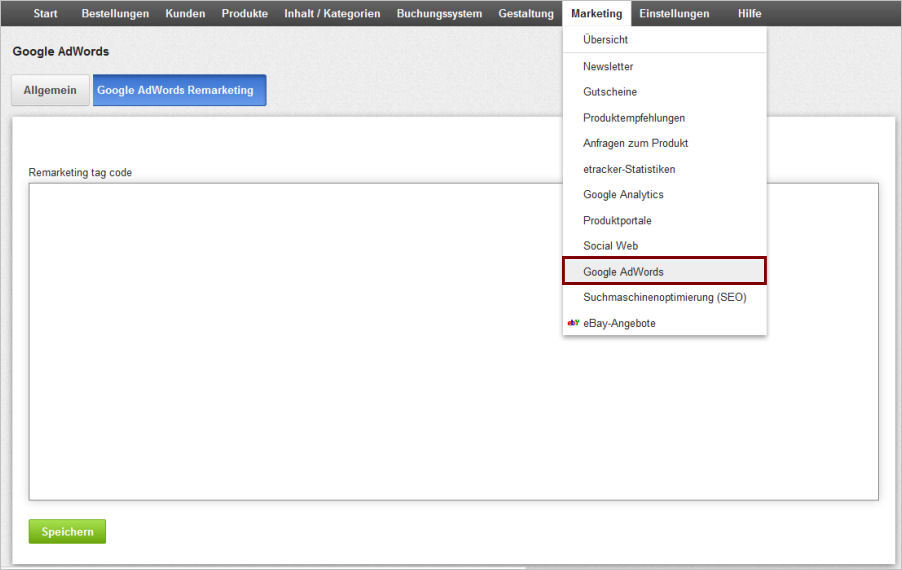Click the Google AdWords page heading
Screen dimensions: 902x570
click(x=60, y=51)
